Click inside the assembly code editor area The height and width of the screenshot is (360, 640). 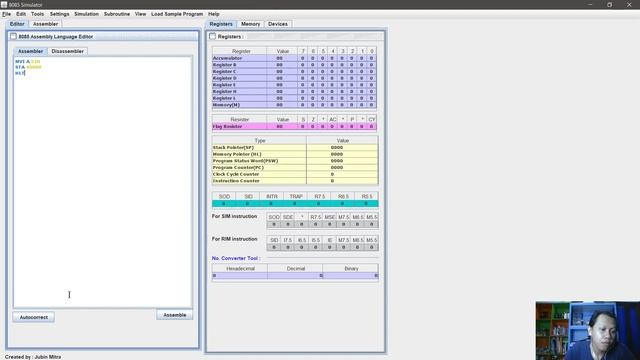click(x=102, y=182)
